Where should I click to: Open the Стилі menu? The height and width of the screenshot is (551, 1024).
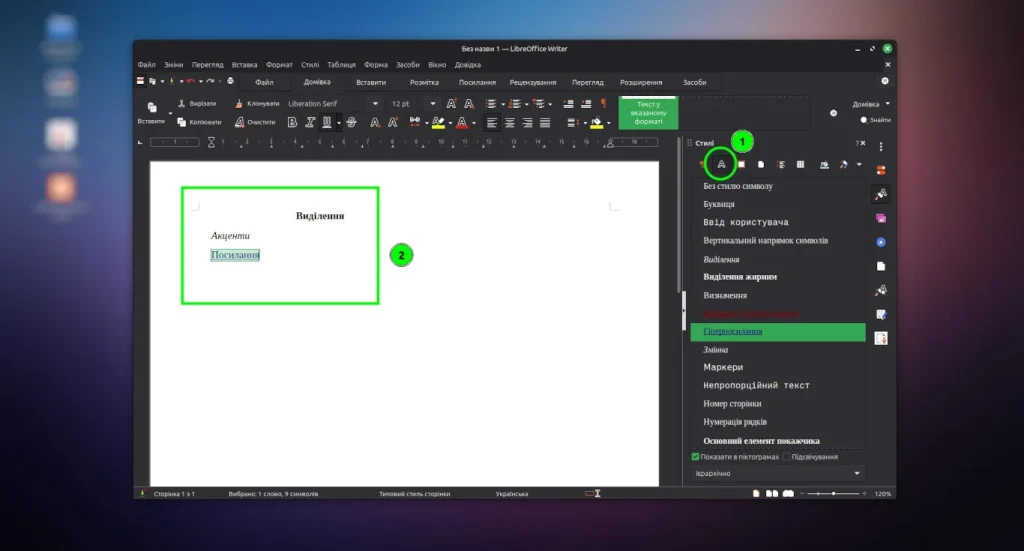pos(310,65)
